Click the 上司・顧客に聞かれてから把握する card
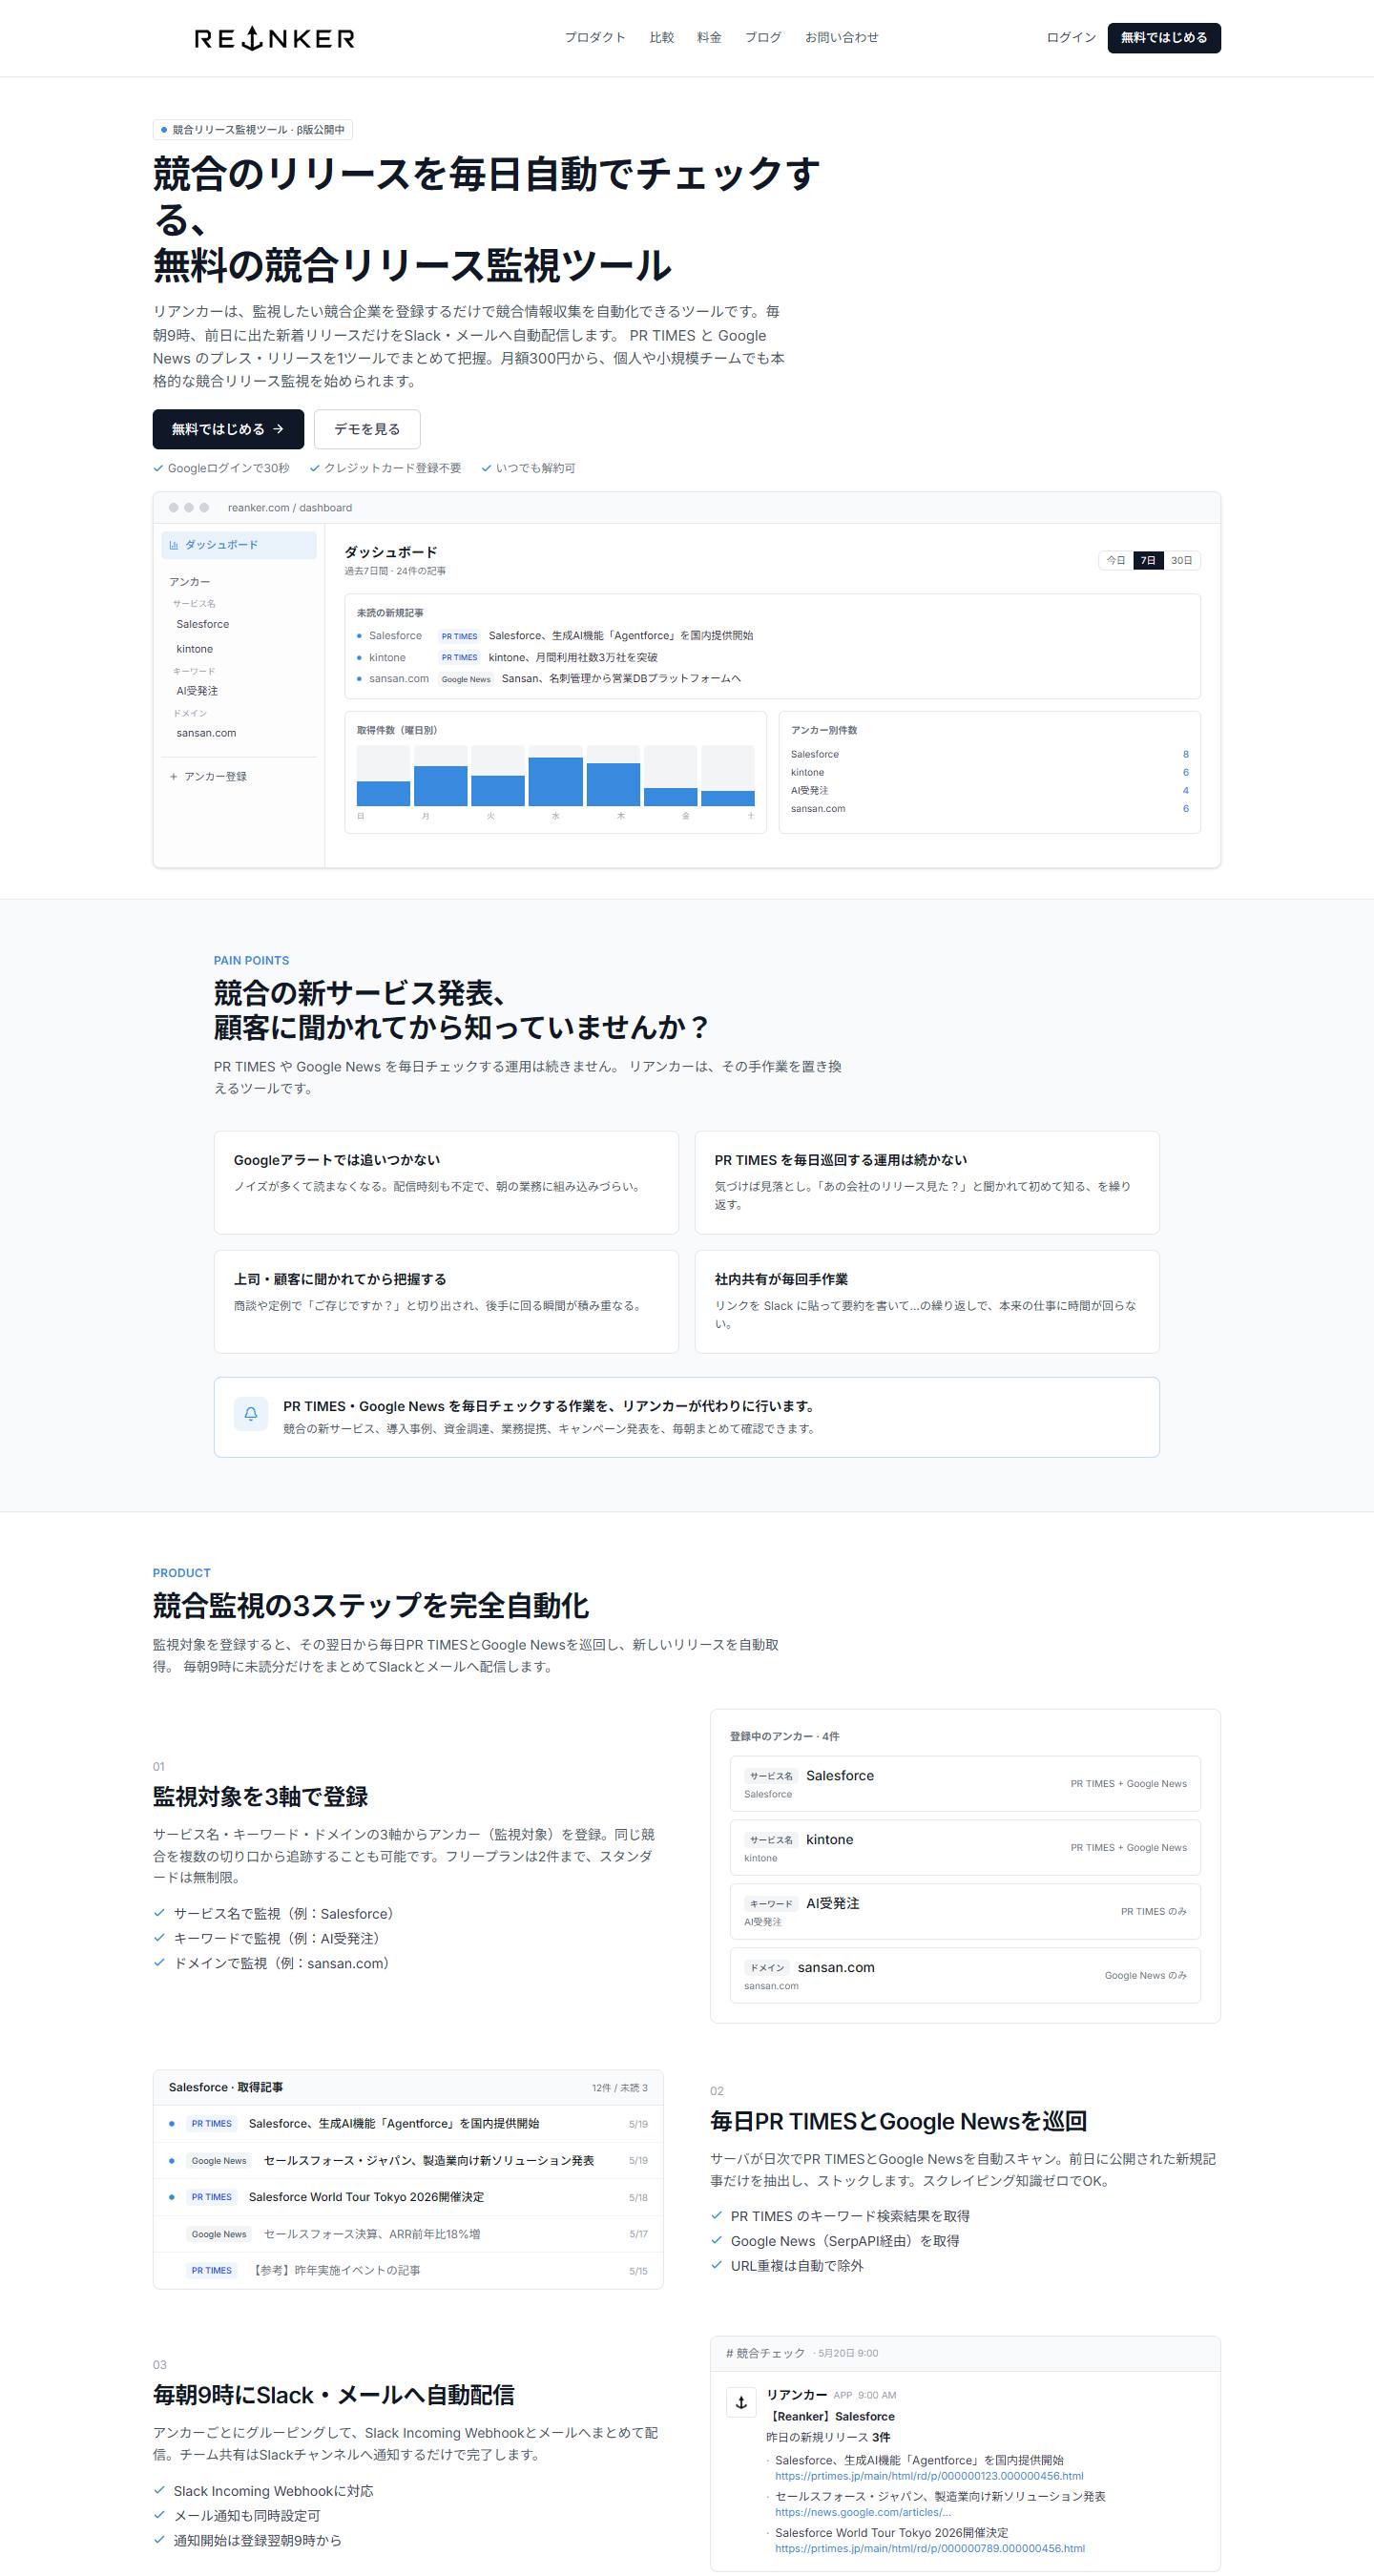The height and width of the screenshot is (2576, 1374). [446, 1302]
